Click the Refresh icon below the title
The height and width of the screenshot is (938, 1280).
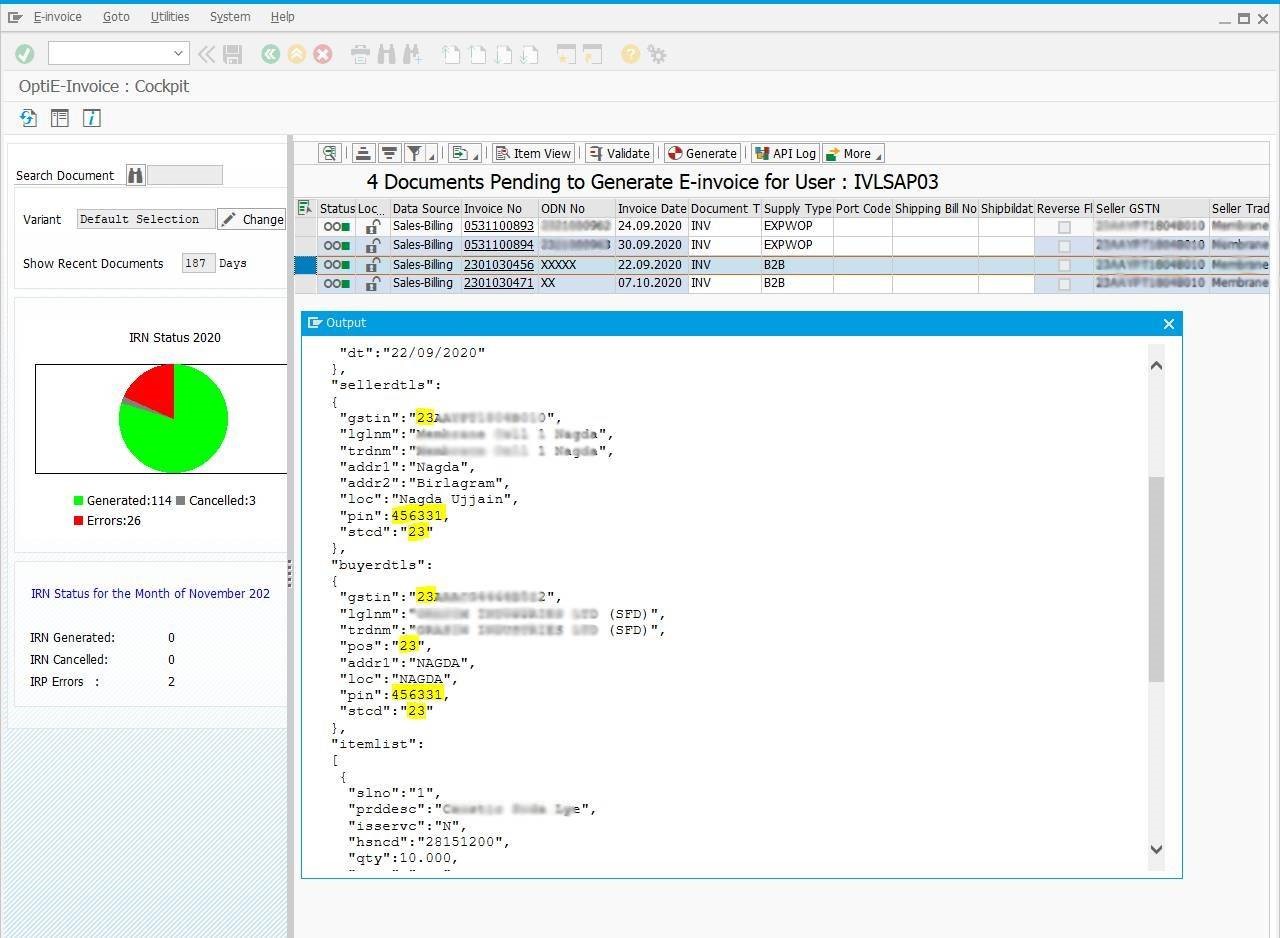28,118
